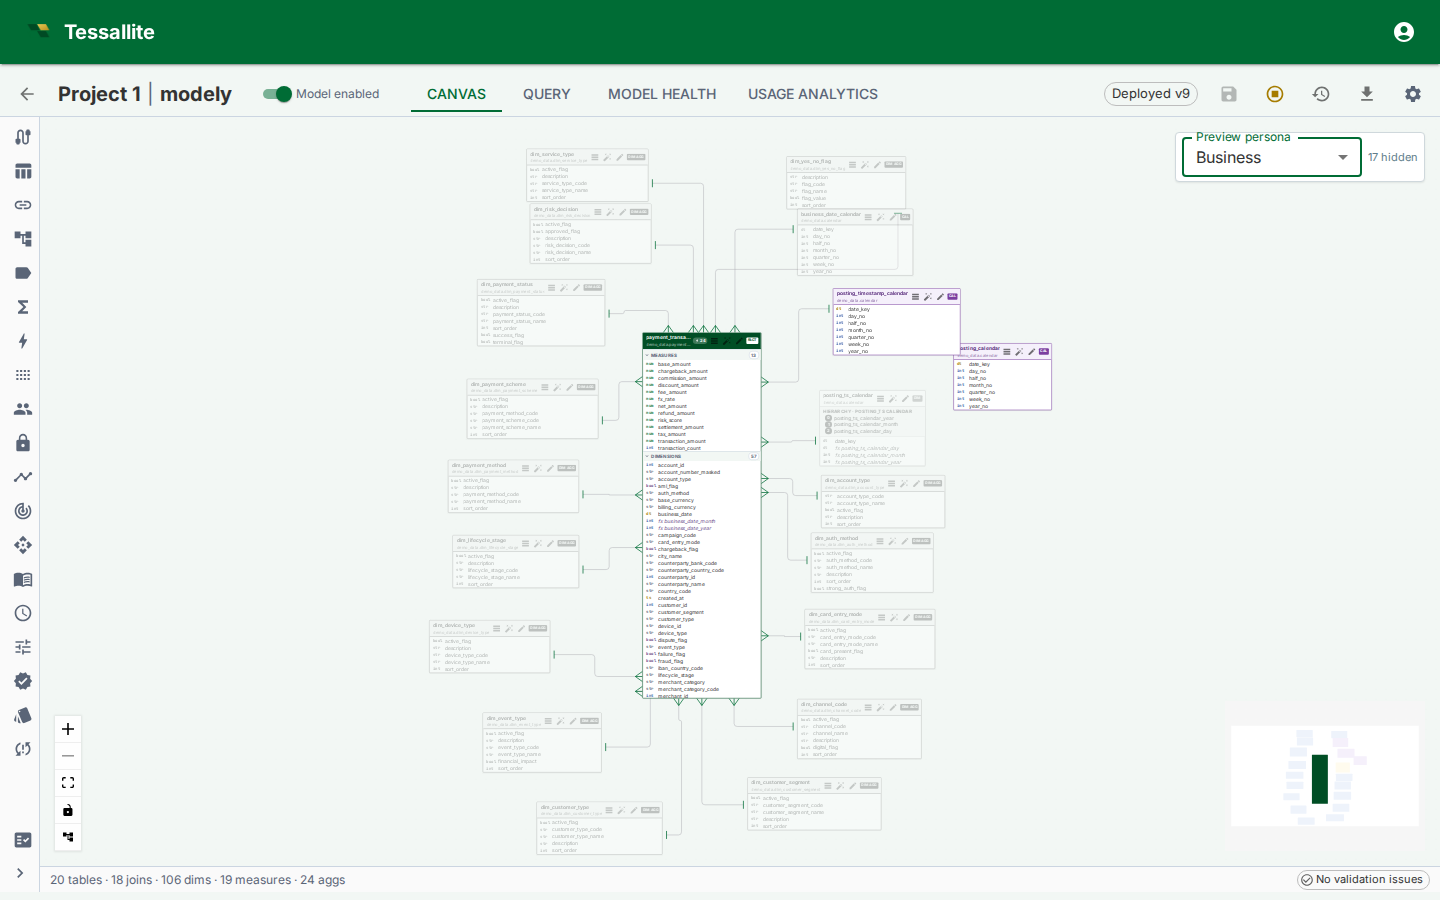Open the link (joins) icon in sidebar

point(23,205)
